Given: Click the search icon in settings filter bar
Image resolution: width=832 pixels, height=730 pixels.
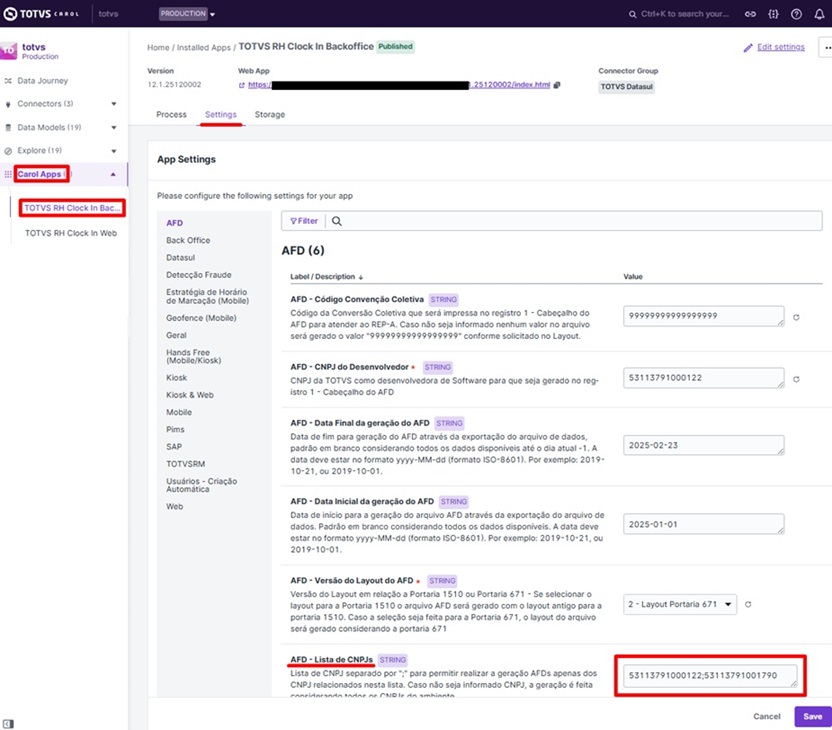Looking at the screenshot, I should (337, 221).
